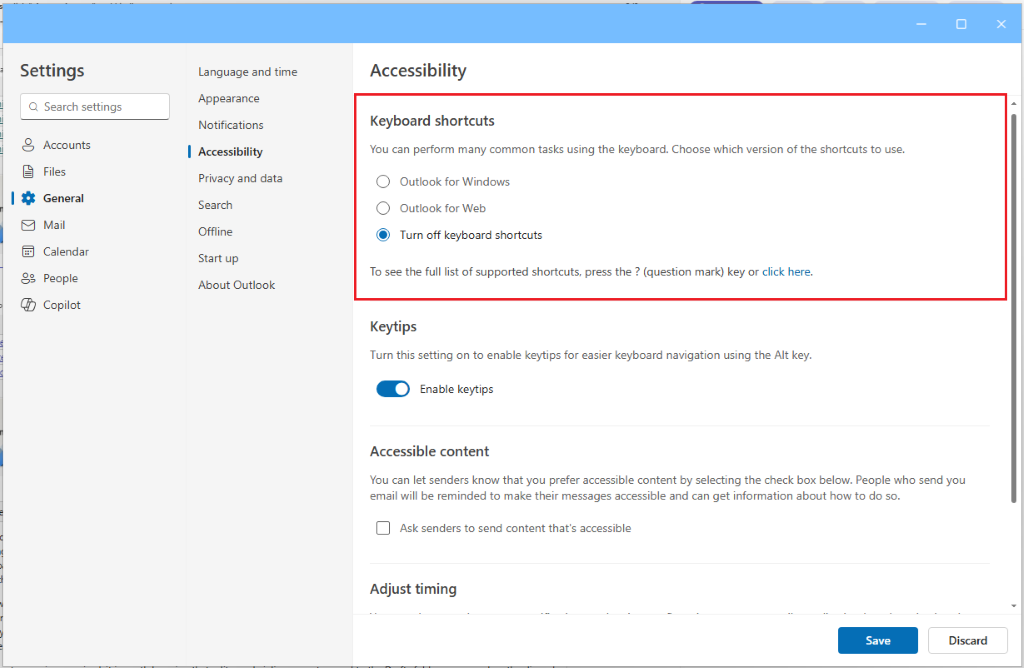Close the Settings window

tap(1001, 24)
